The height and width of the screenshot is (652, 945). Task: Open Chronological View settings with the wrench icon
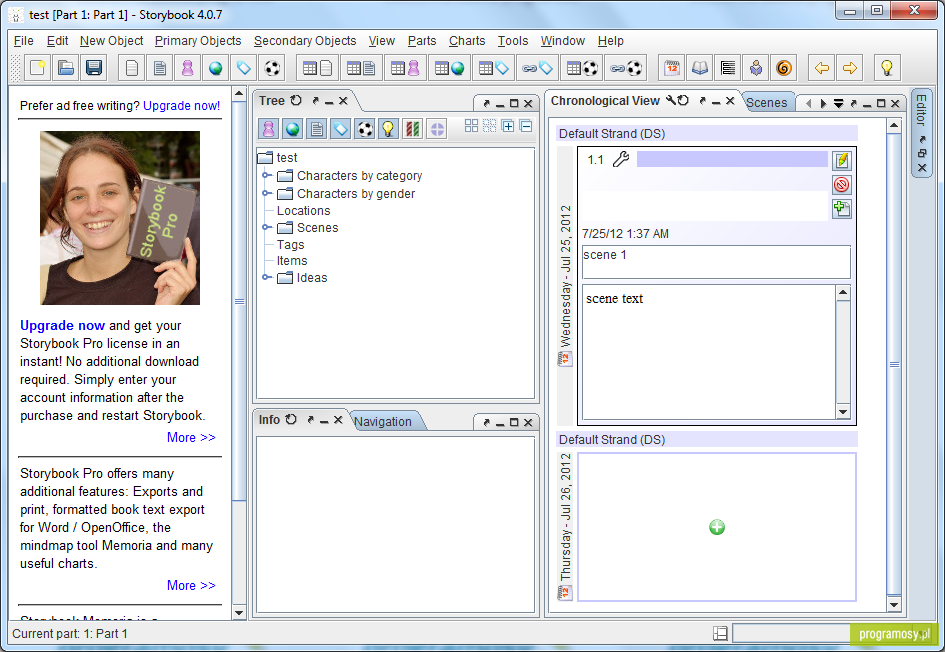[671, 101]
